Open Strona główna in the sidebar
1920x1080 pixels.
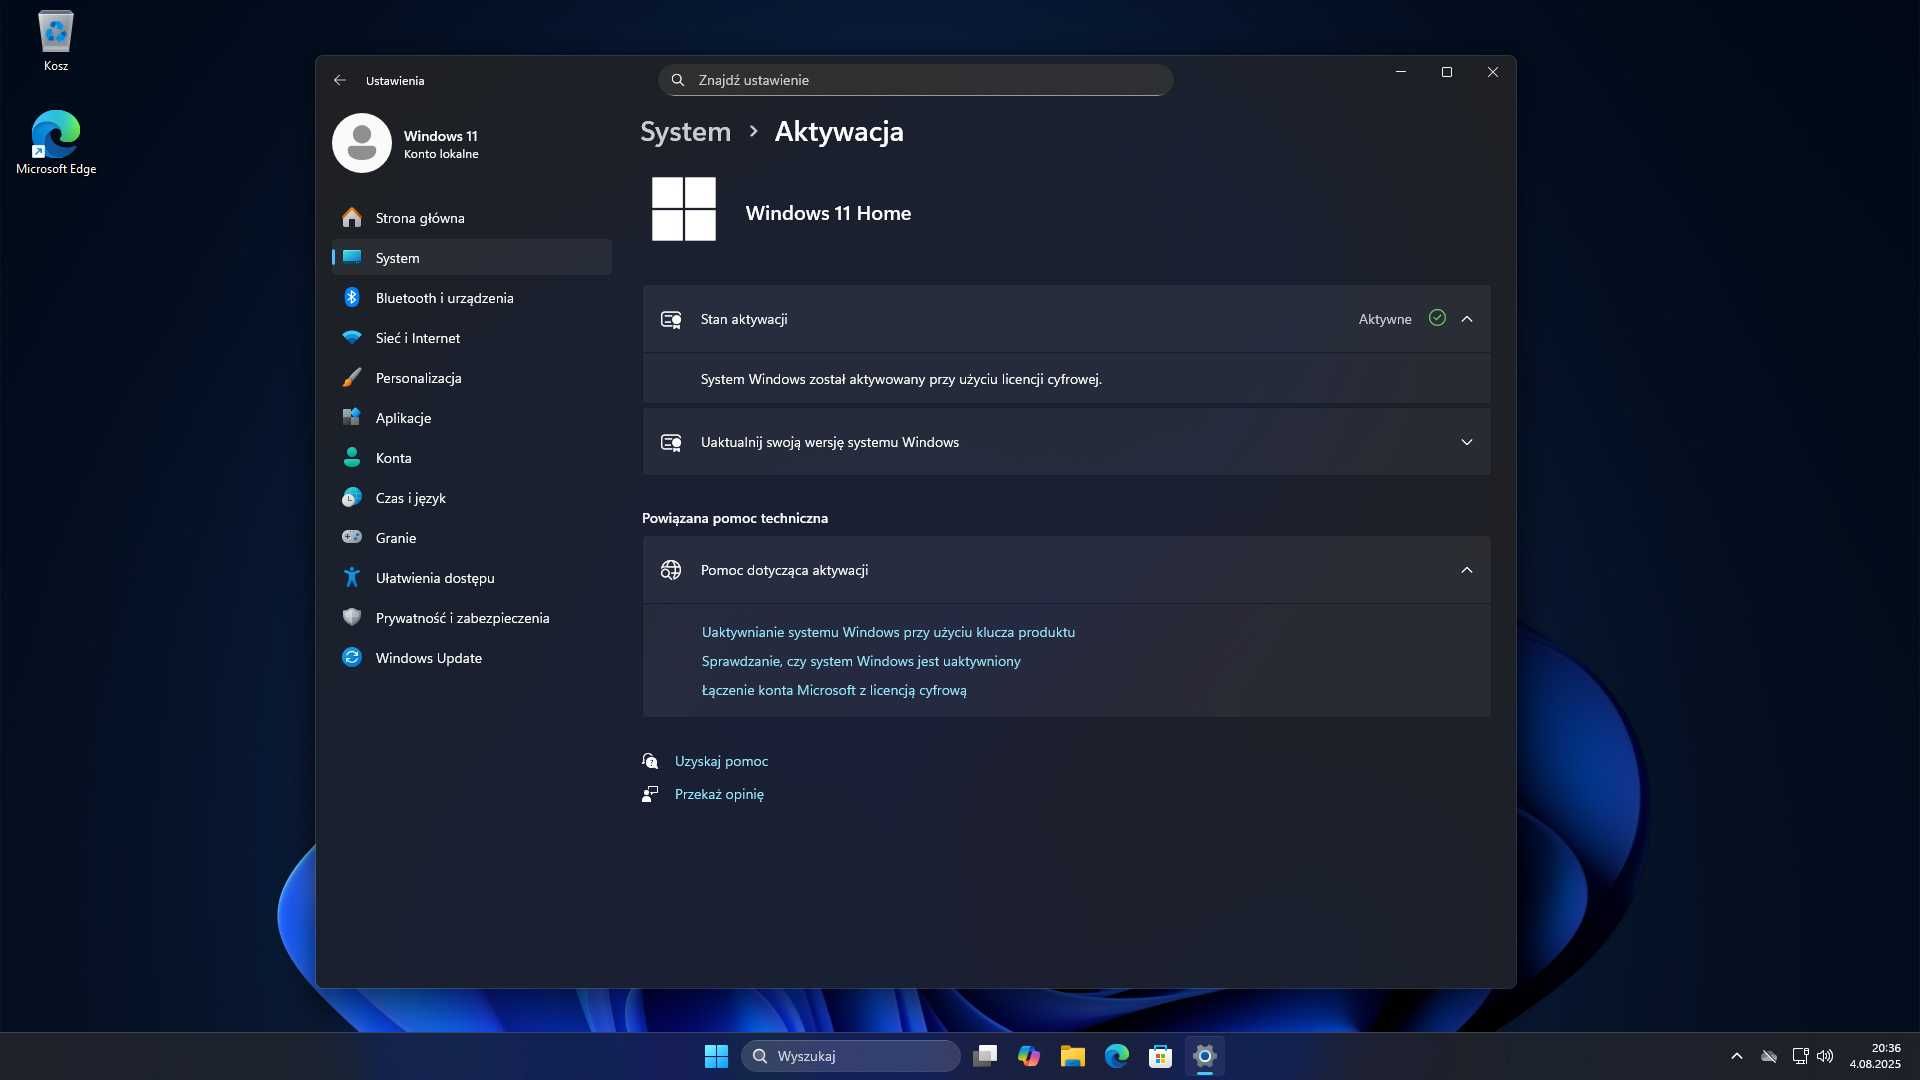coord(471,218)
